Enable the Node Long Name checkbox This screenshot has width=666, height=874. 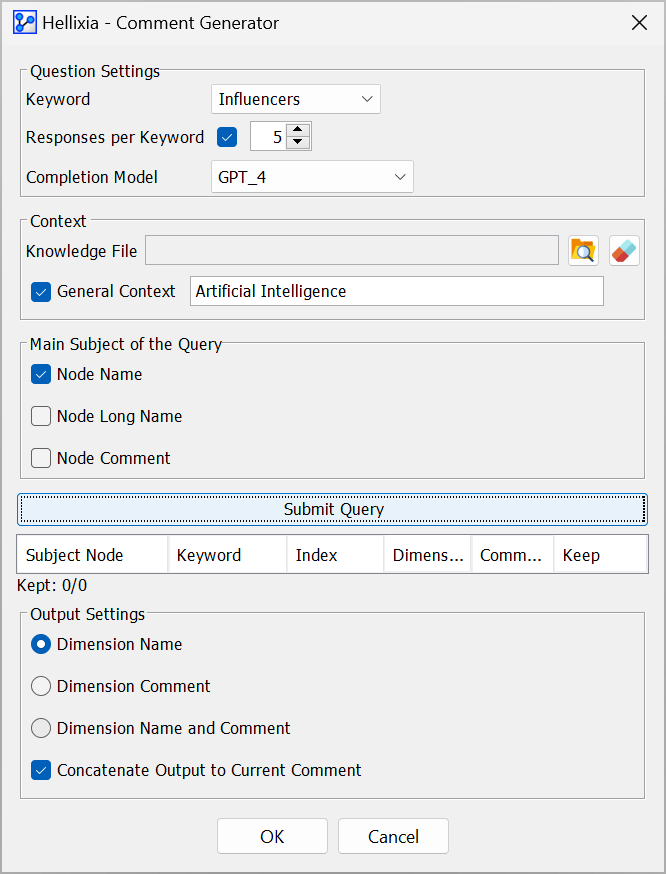(x=41, y=416)
